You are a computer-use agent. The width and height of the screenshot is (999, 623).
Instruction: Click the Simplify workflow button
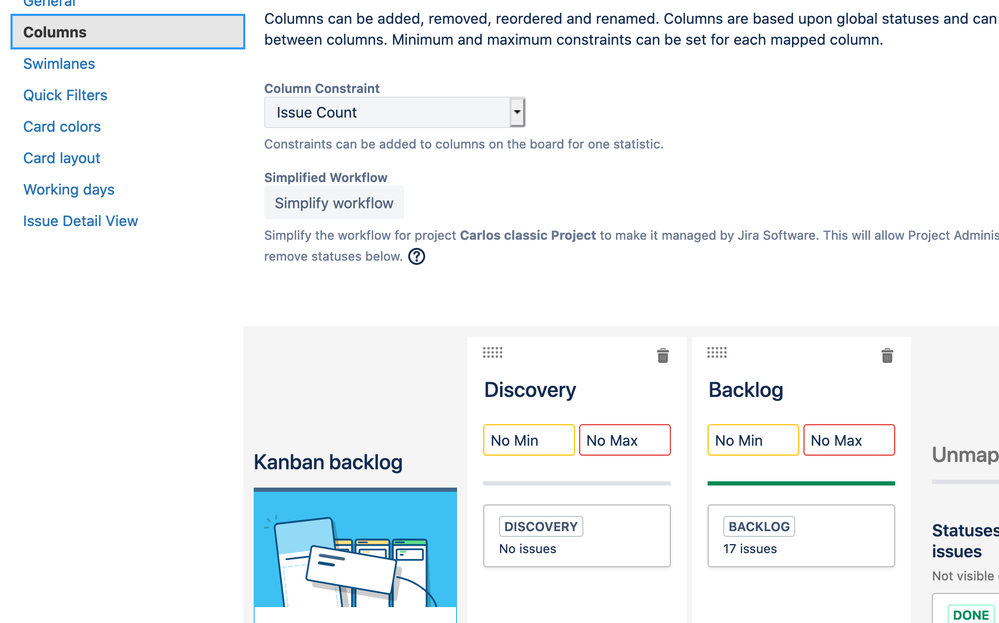coord(334,203)
